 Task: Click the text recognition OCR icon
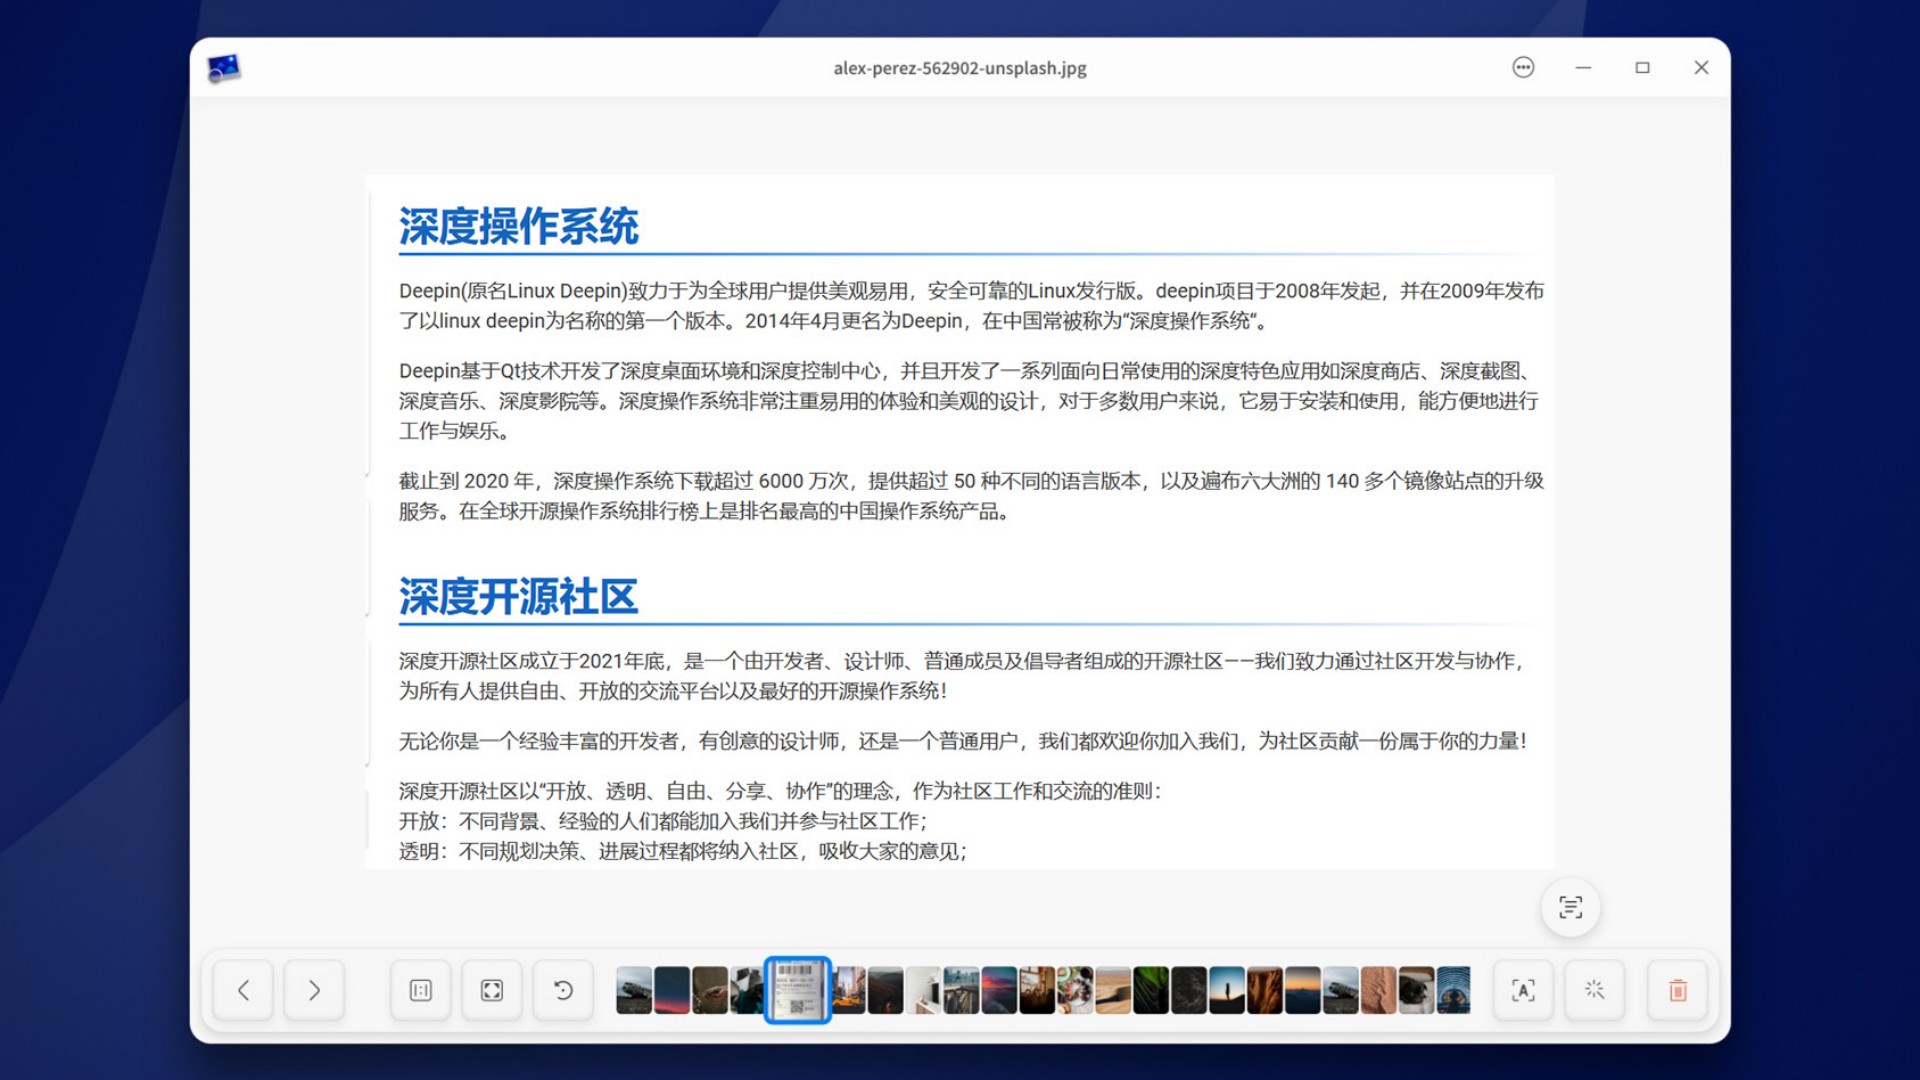[x=1522, y=990]
